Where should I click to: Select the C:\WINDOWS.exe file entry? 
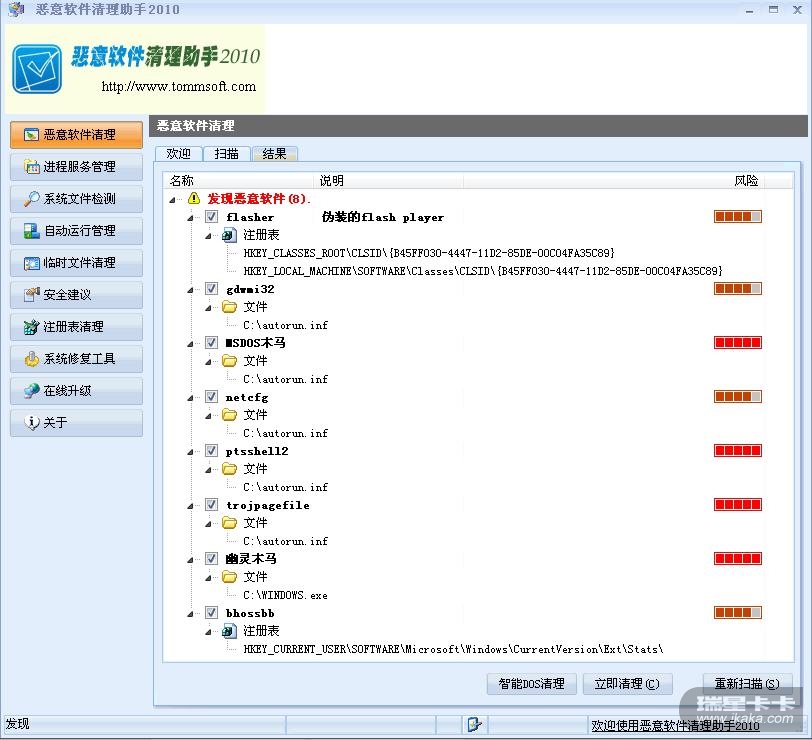point(285,595)
